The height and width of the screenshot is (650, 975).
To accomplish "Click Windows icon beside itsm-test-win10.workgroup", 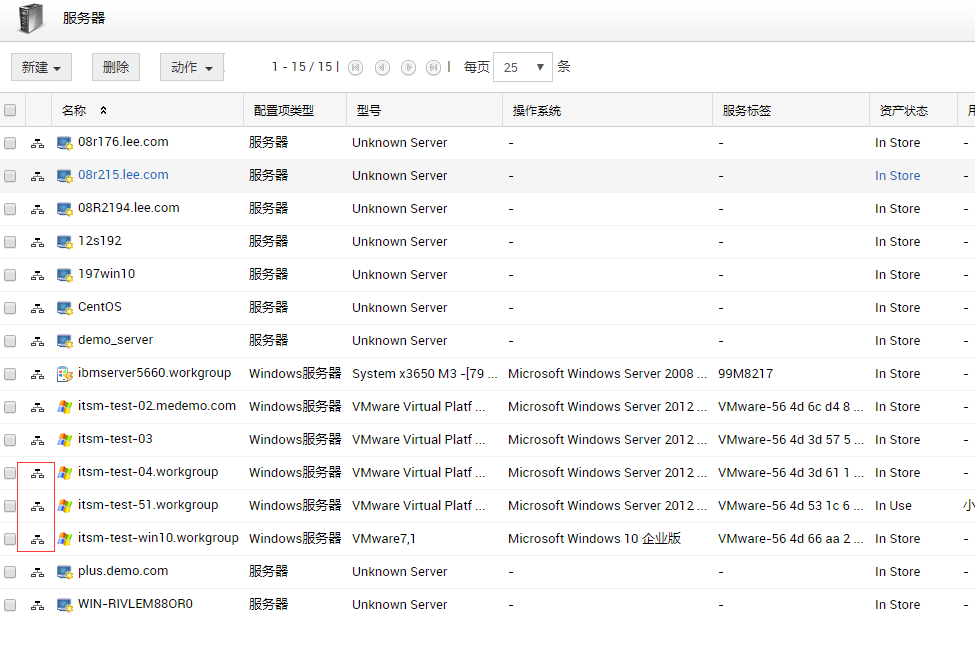I will point(65,539).
